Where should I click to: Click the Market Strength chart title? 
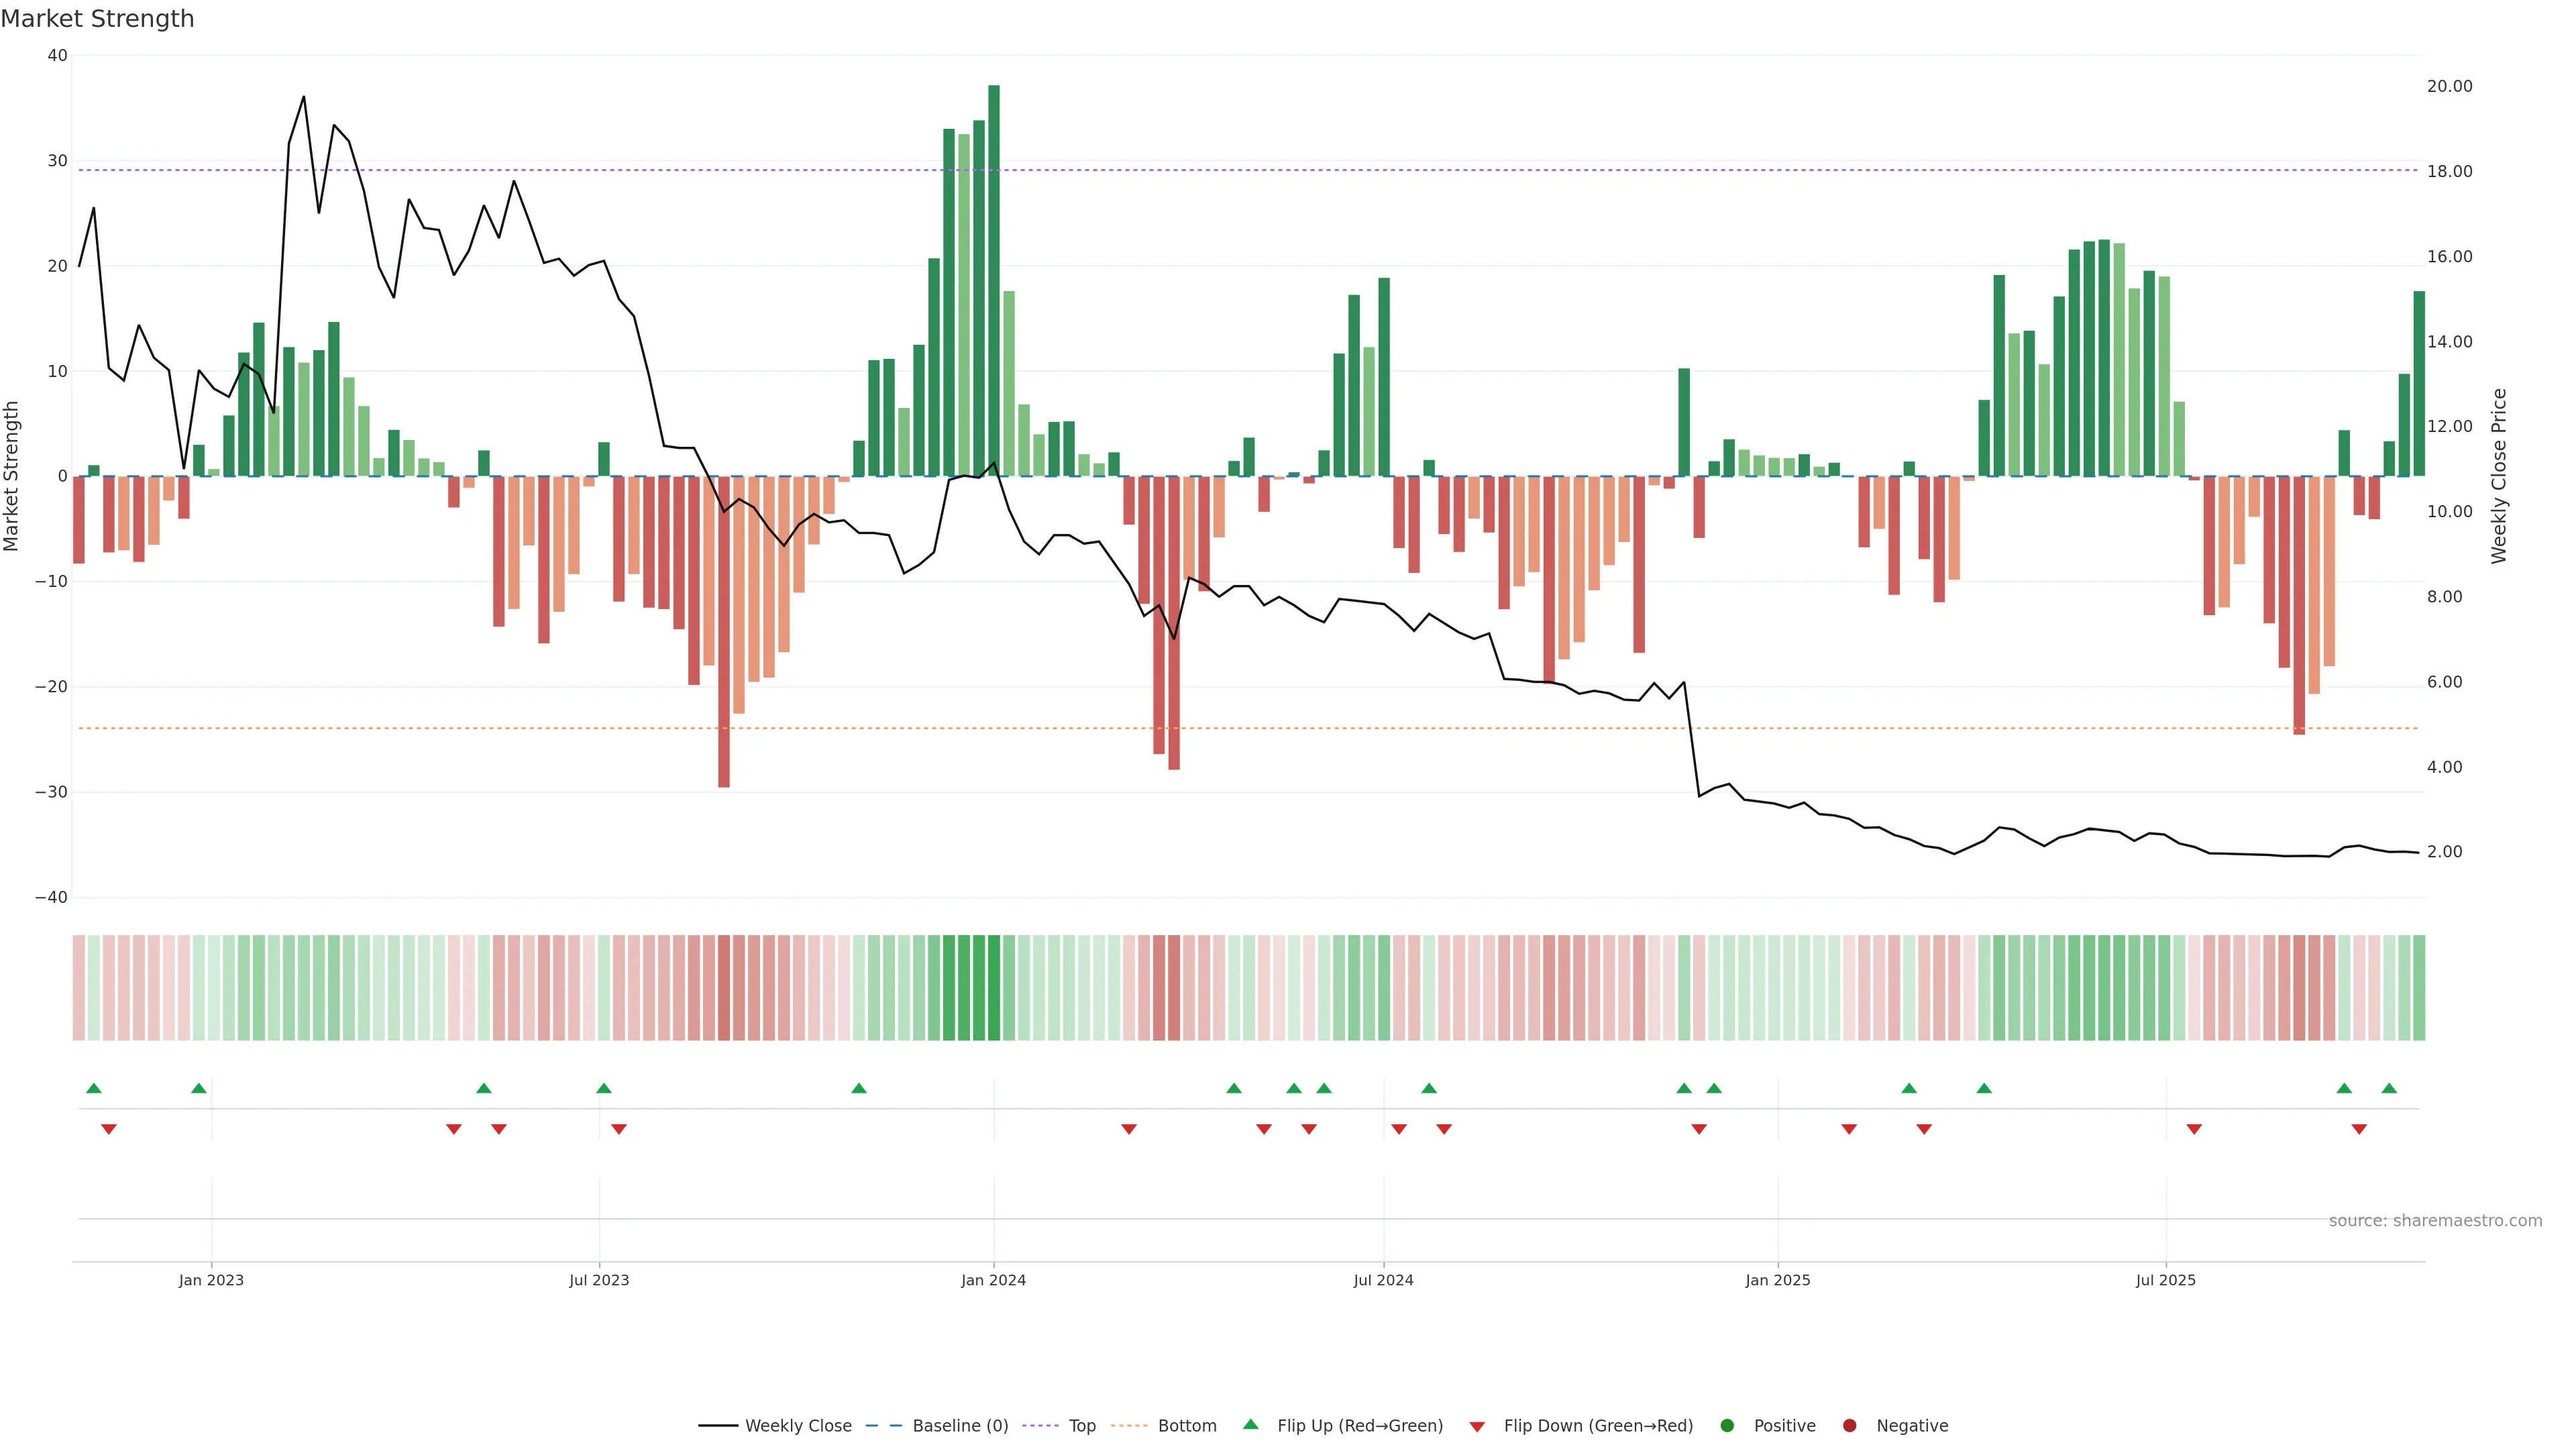(97, 19)
